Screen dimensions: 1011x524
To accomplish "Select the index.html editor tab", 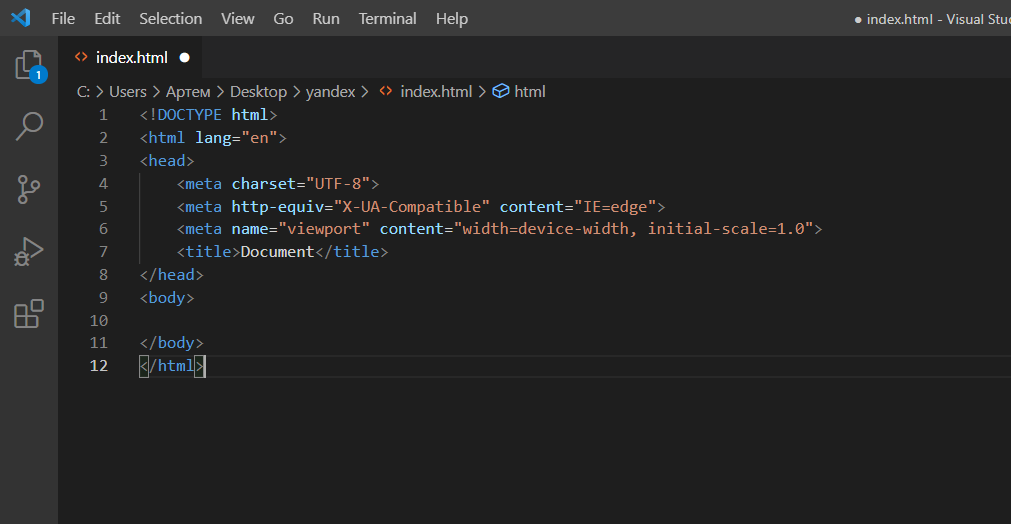I will tap(131, 57).
